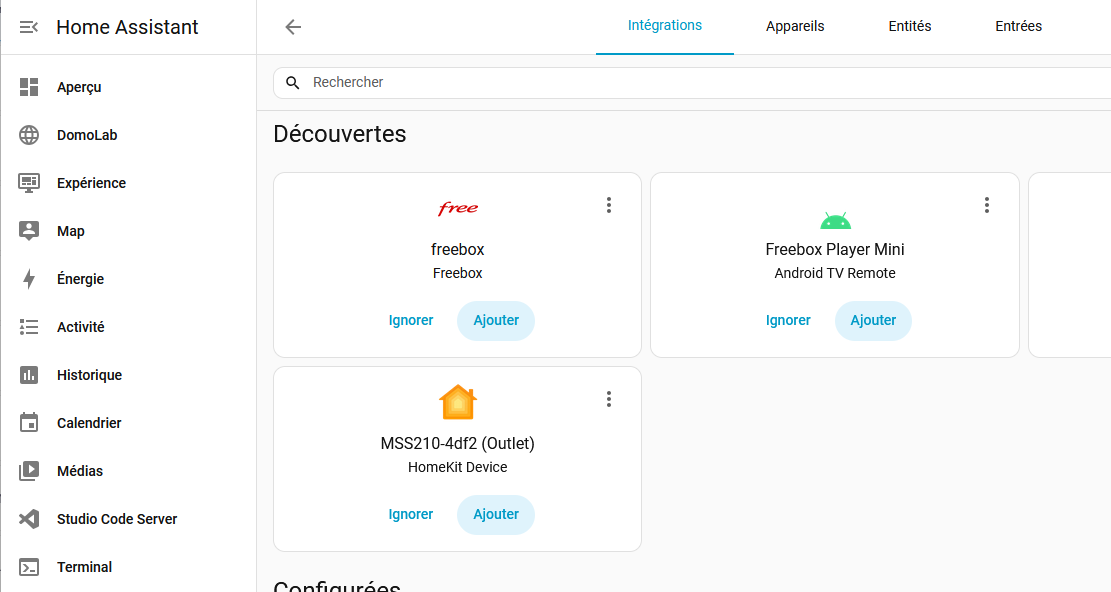This screenshot has height=592, width=1111.
Task: Open the freebox card three-dot menu
Action: (x=609, y=205)
